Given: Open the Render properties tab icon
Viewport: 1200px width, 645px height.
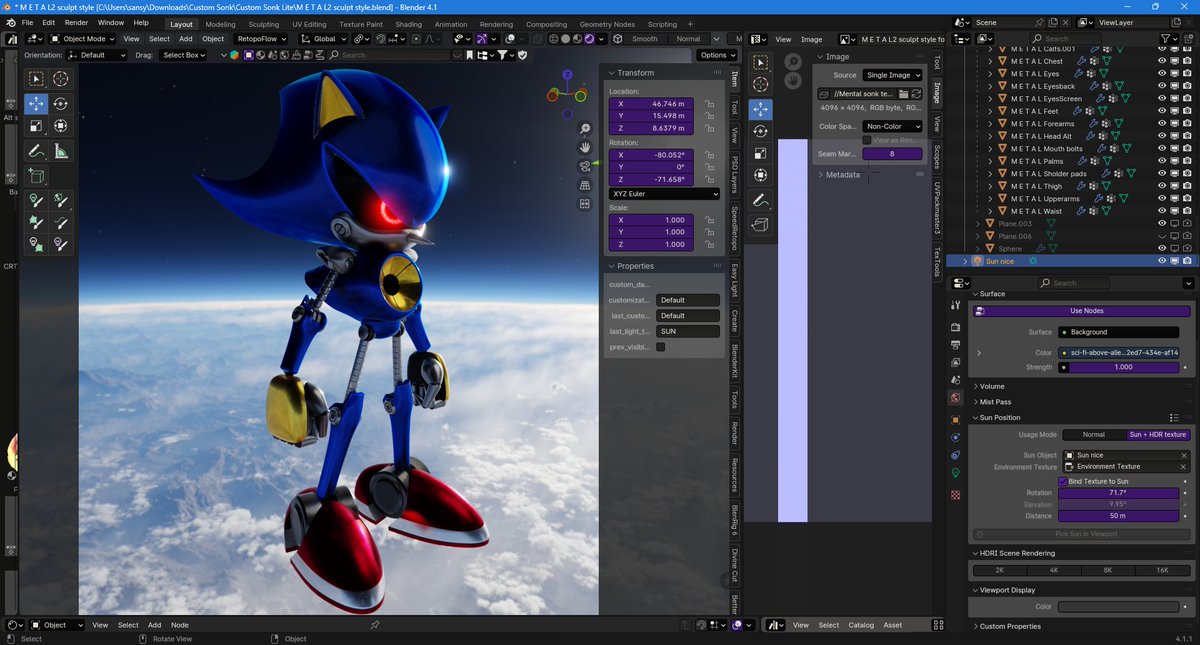Looking at the screenshot, I should pyautogui.click(x=955, y=327).
